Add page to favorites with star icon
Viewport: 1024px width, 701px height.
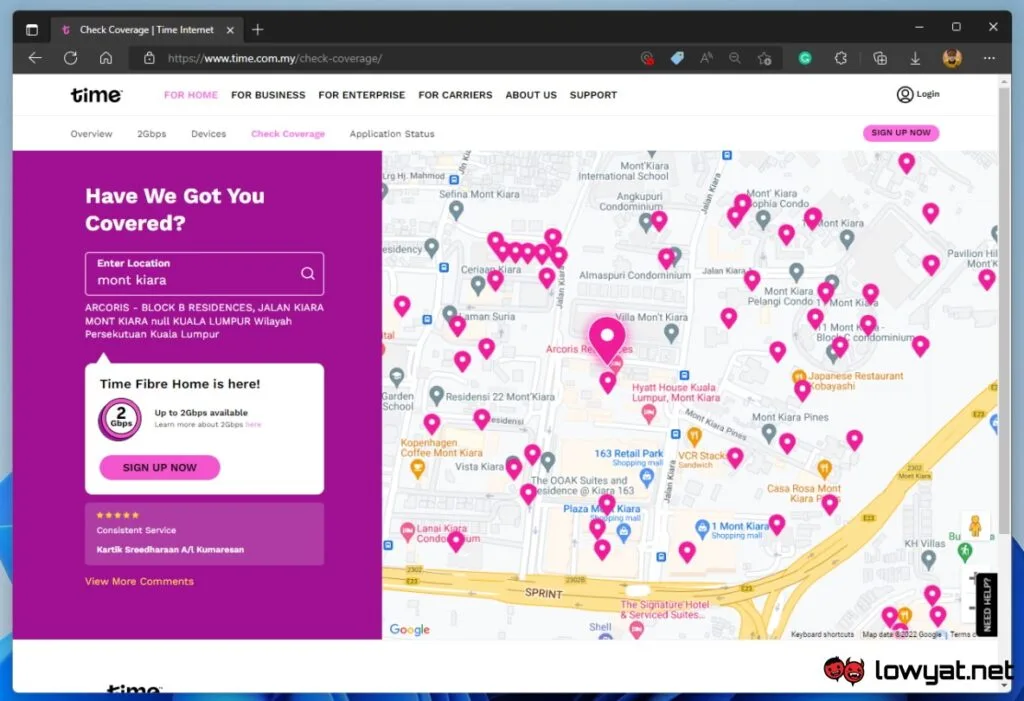tap(765, 58)
